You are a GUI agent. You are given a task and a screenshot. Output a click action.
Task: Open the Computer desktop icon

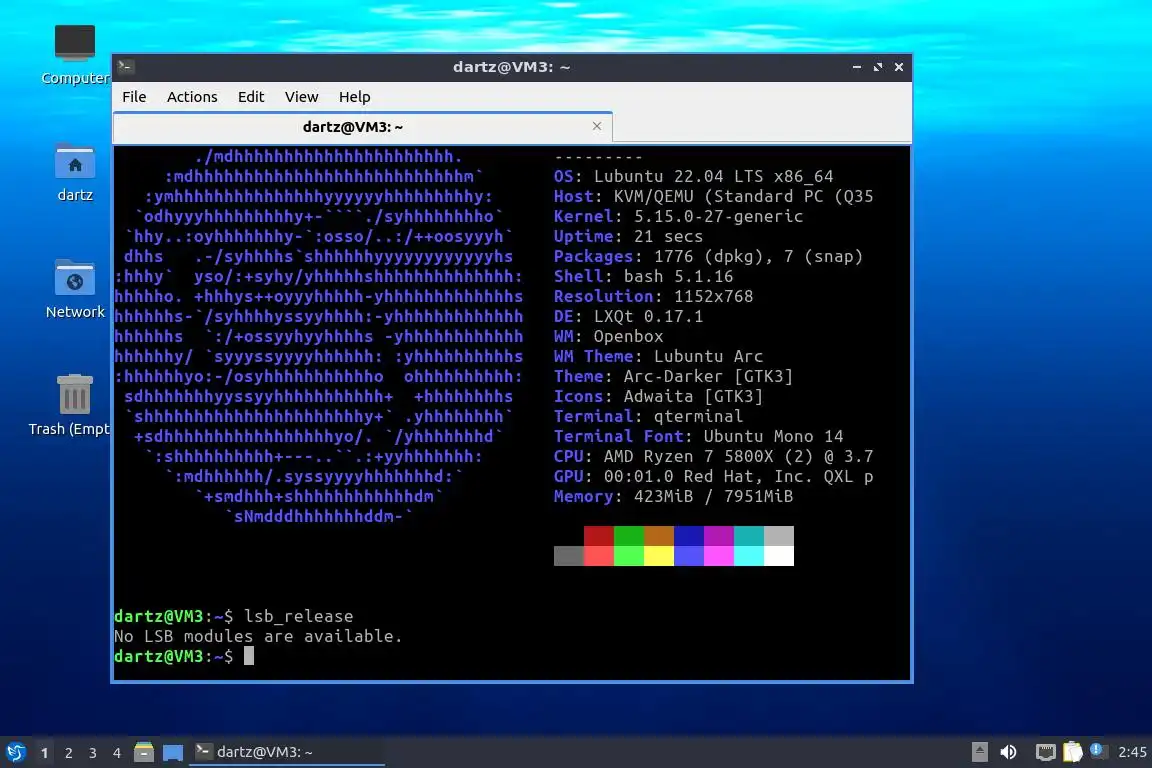click(75, 55)
